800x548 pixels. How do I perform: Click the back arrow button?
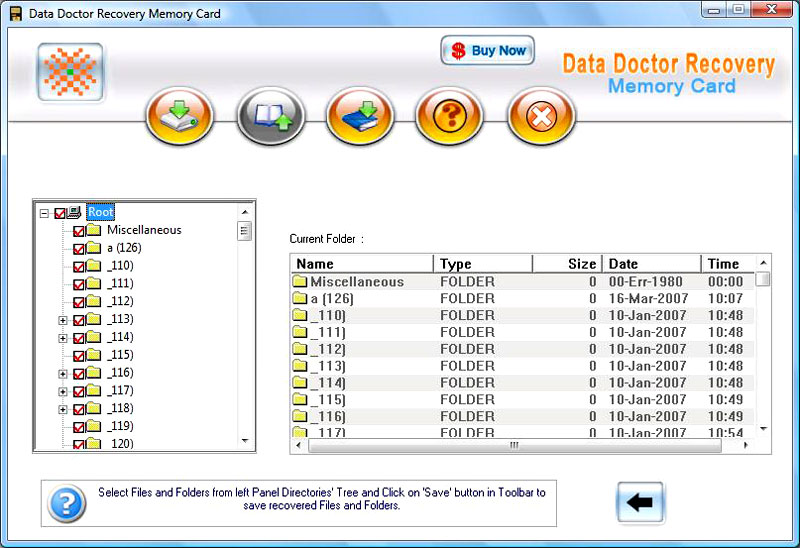click(640, 503)
